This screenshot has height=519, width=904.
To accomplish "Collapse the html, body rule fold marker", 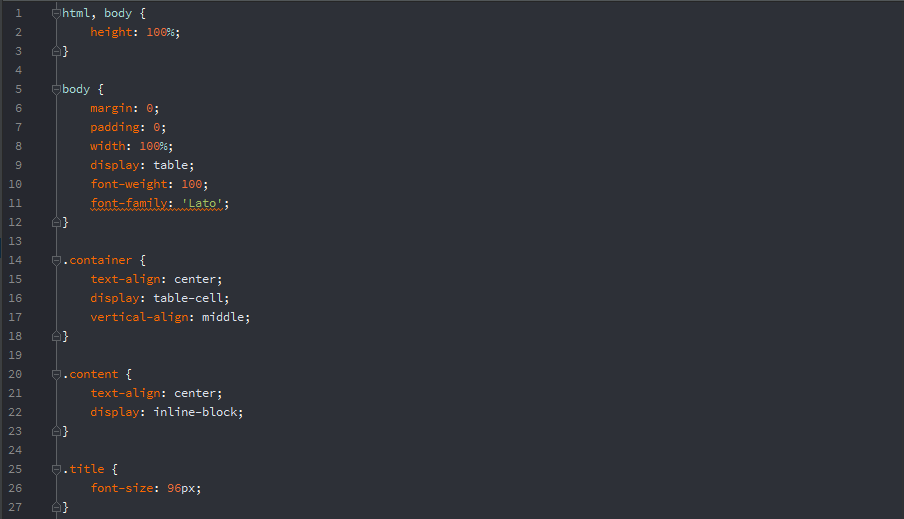I will [57, 13].
